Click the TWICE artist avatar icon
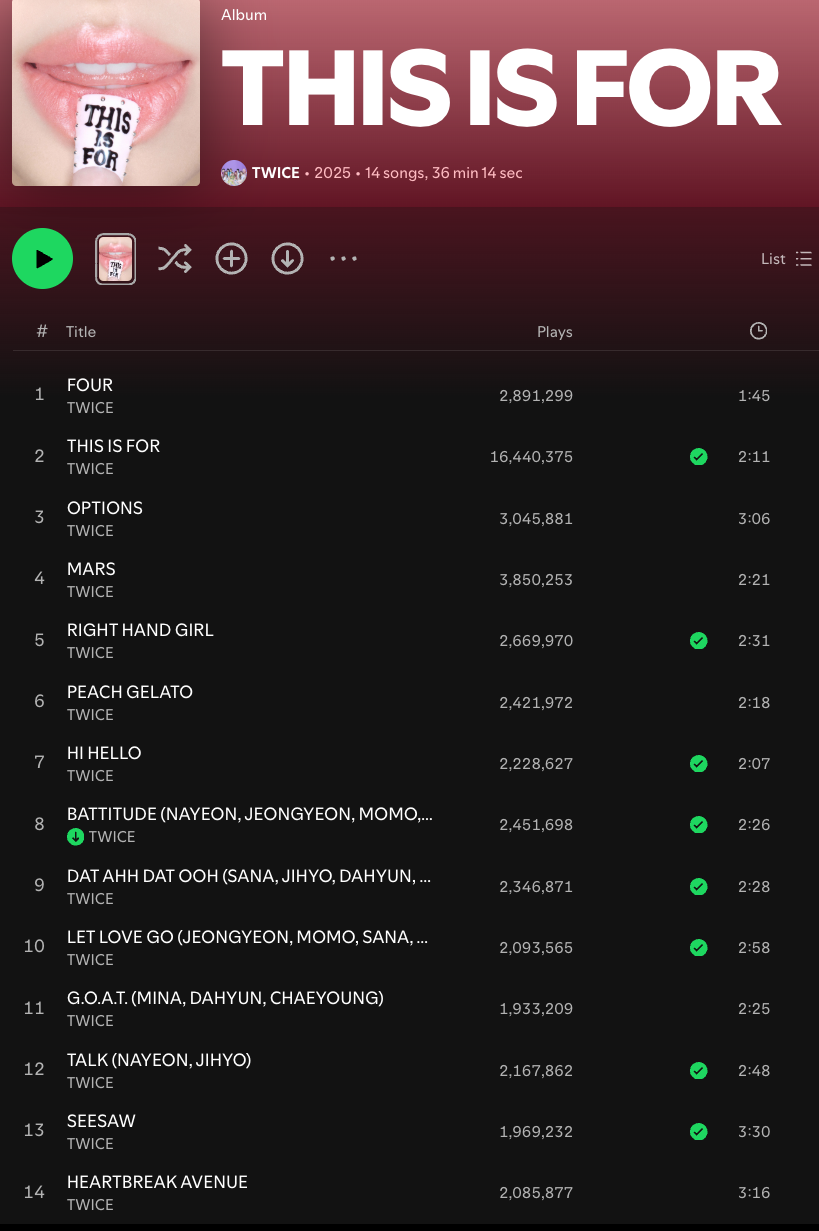 pos(233,173)
